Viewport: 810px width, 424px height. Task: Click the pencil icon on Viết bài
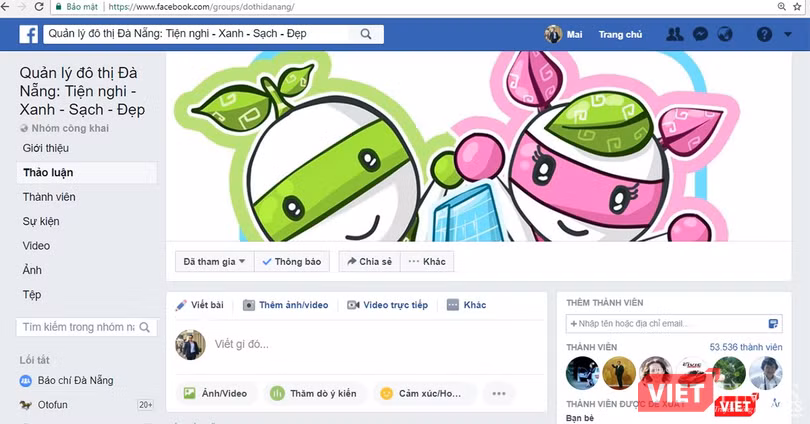click(181, 305)
